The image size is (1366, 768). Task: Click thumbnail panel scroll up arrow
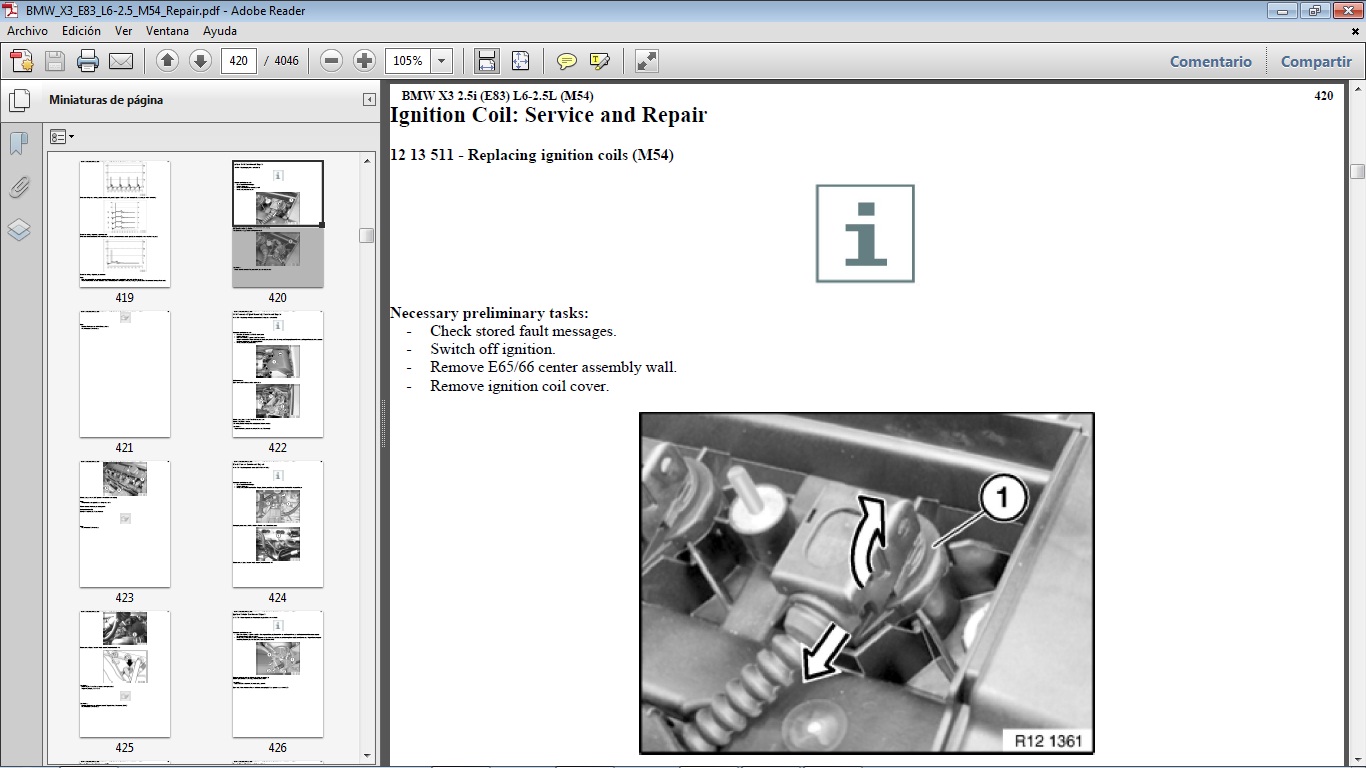point(367,160)
